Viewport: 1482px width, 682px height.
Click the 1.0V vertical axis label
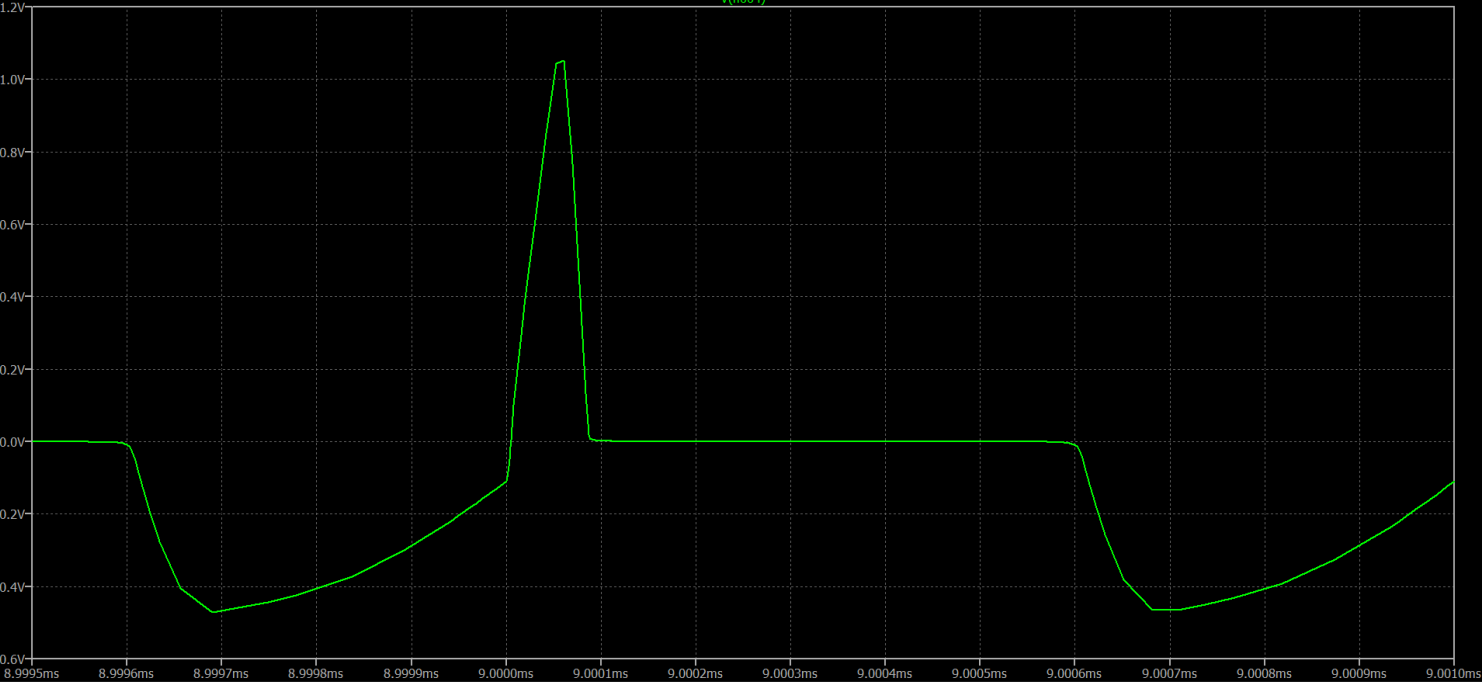[x=14, y=79]
